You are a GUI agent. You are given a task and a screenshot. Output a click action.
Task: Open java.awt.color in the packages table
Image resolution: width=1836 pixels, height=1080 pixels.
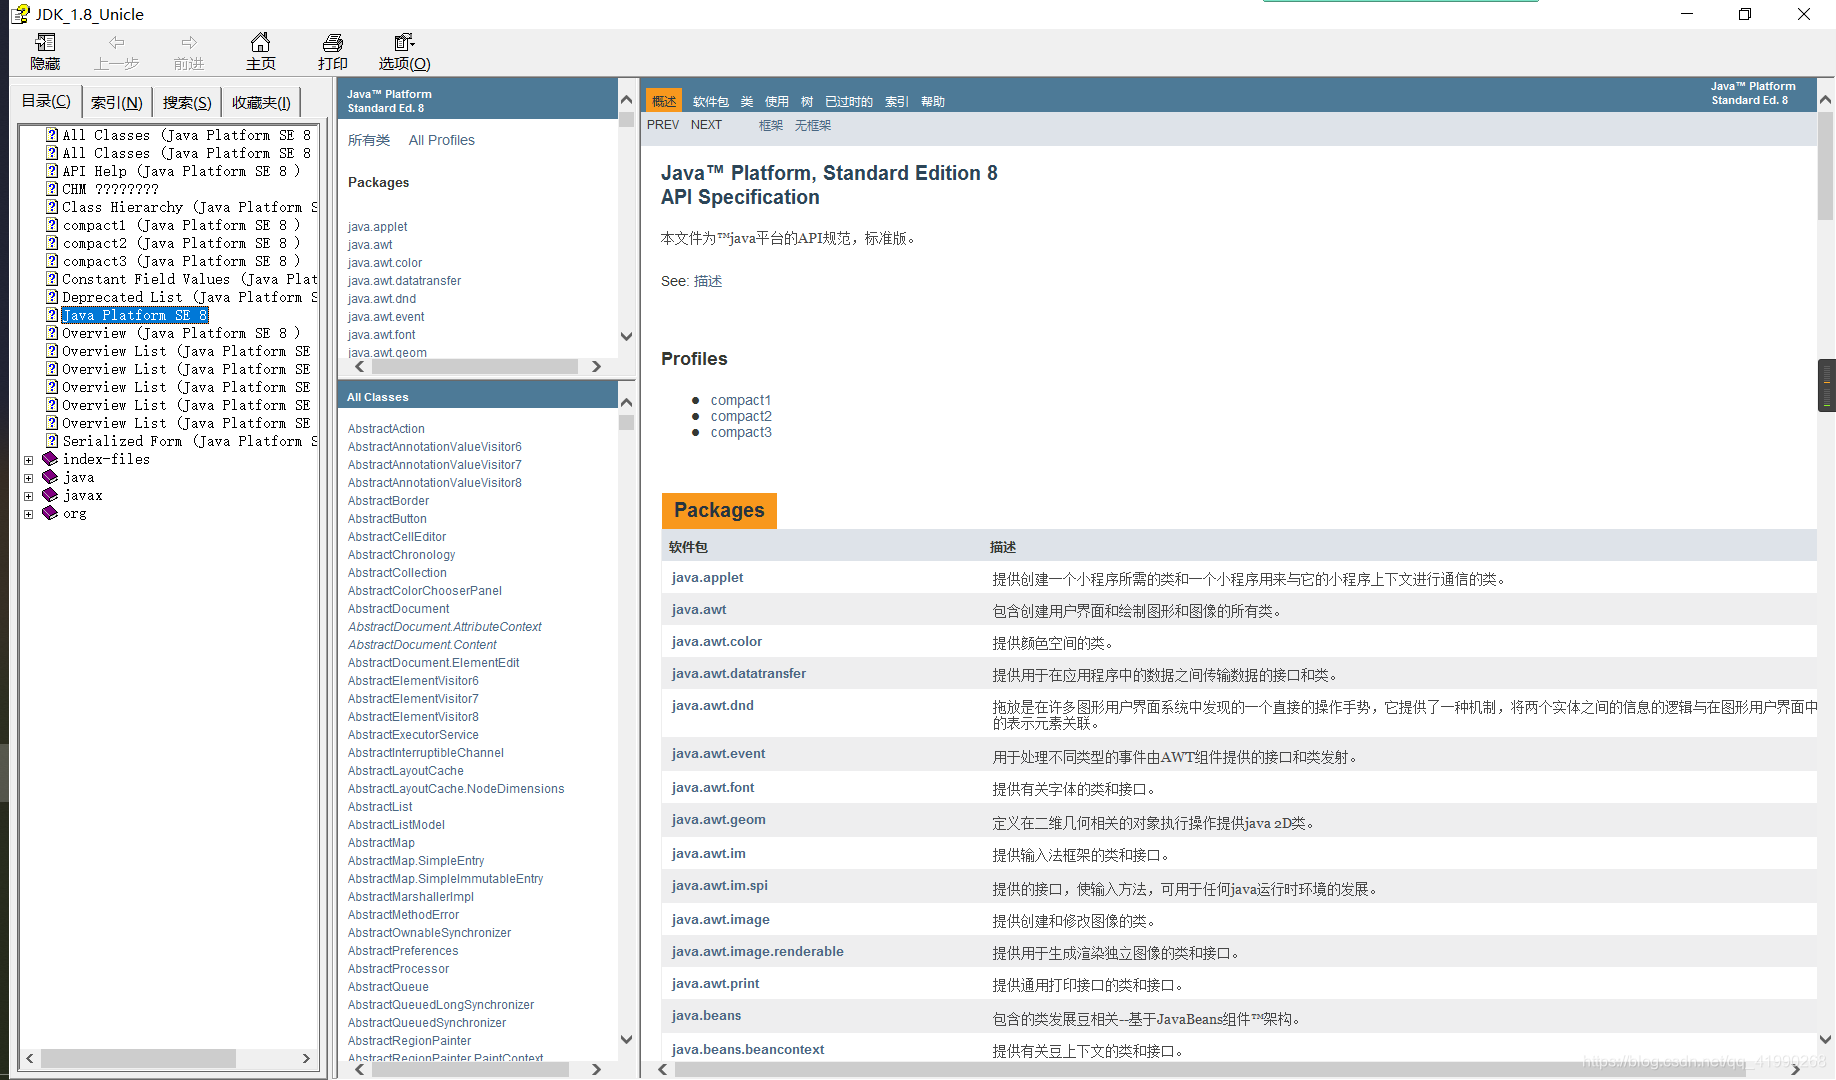point(717,641)
